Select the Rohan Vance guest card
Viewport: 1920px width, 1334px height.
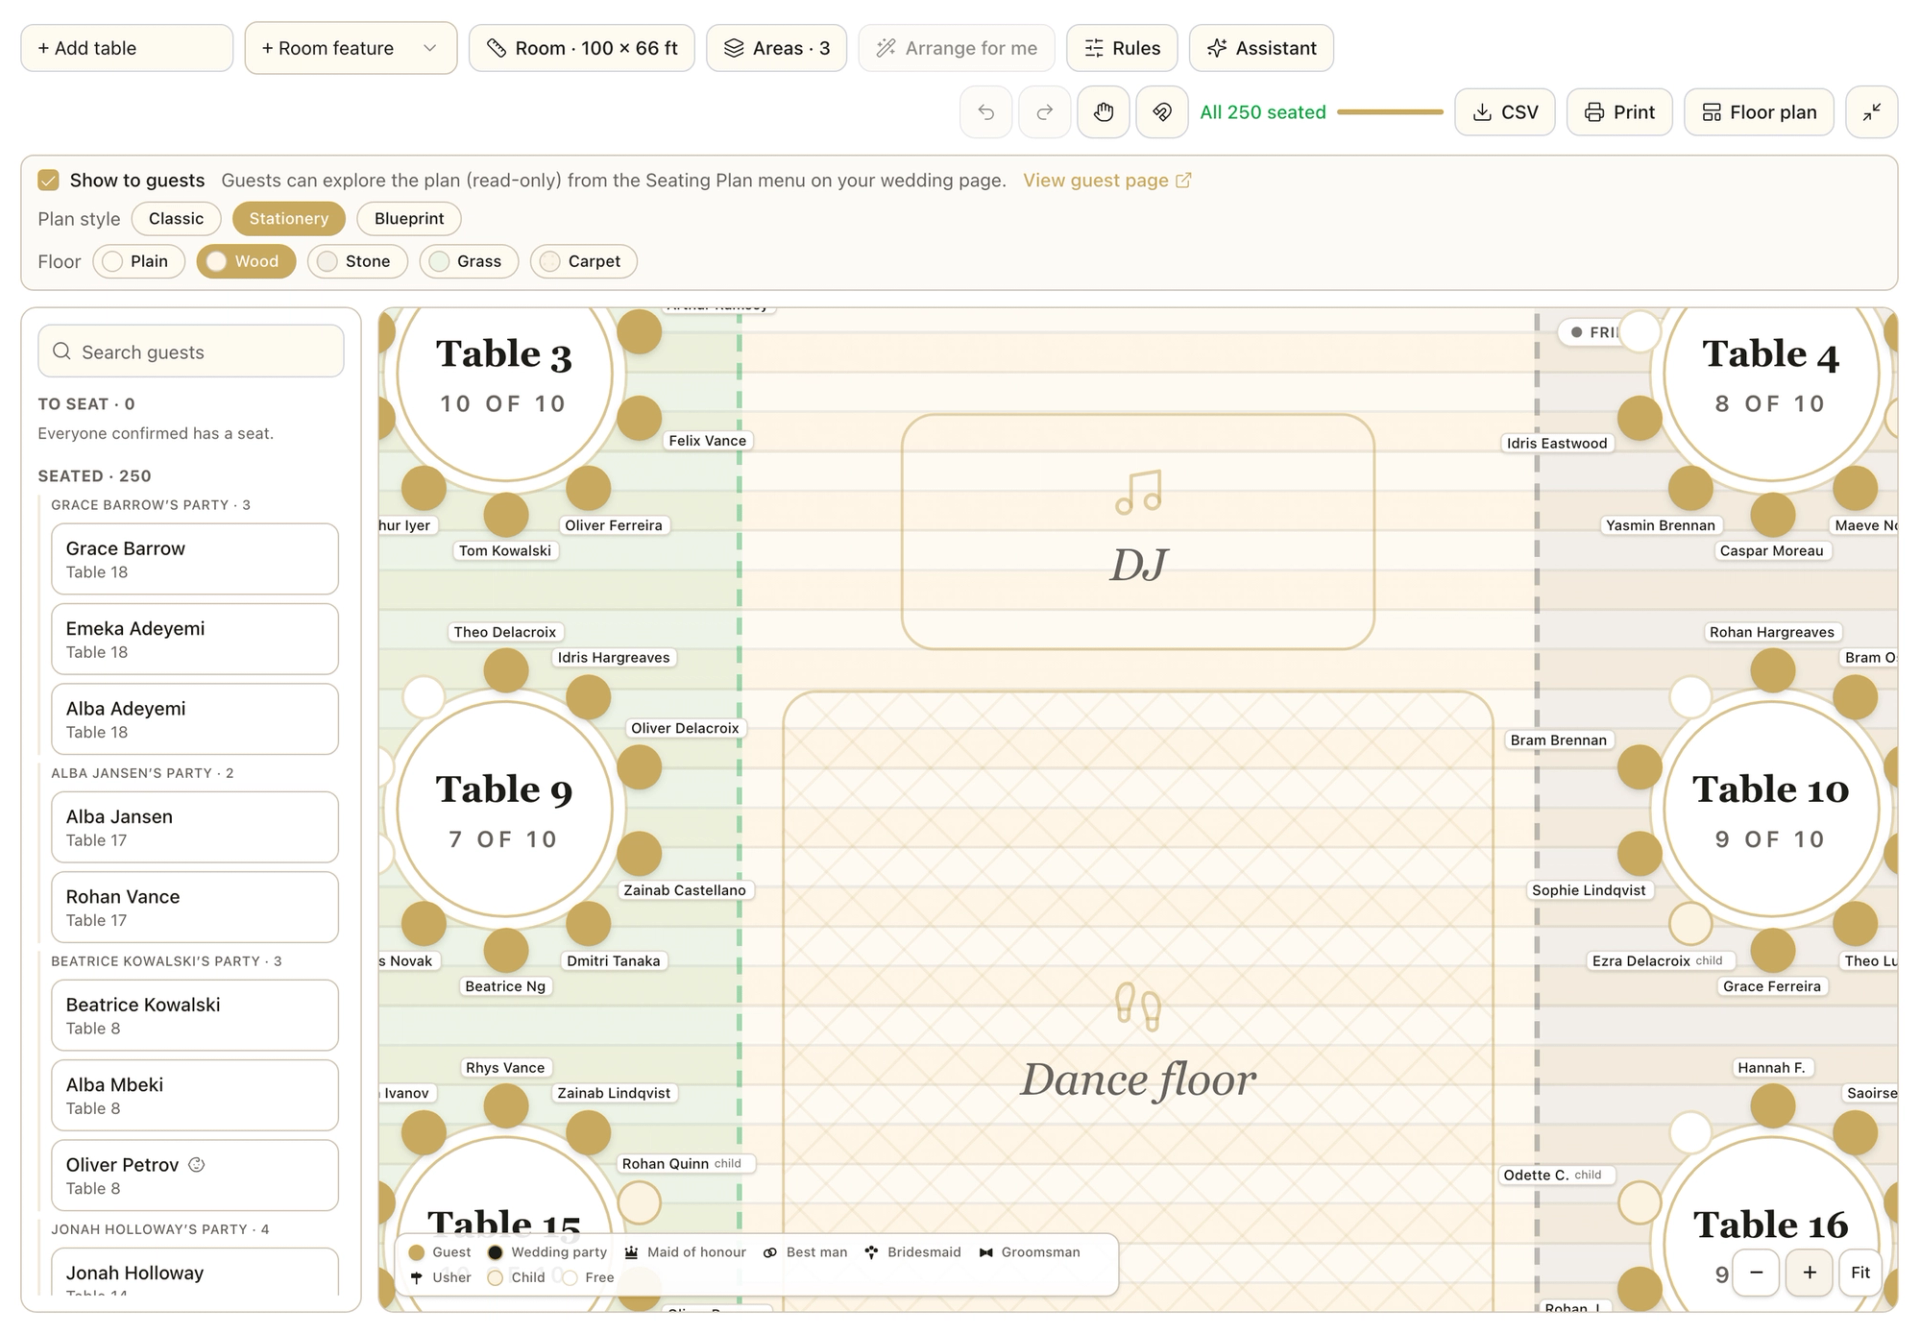195,907
